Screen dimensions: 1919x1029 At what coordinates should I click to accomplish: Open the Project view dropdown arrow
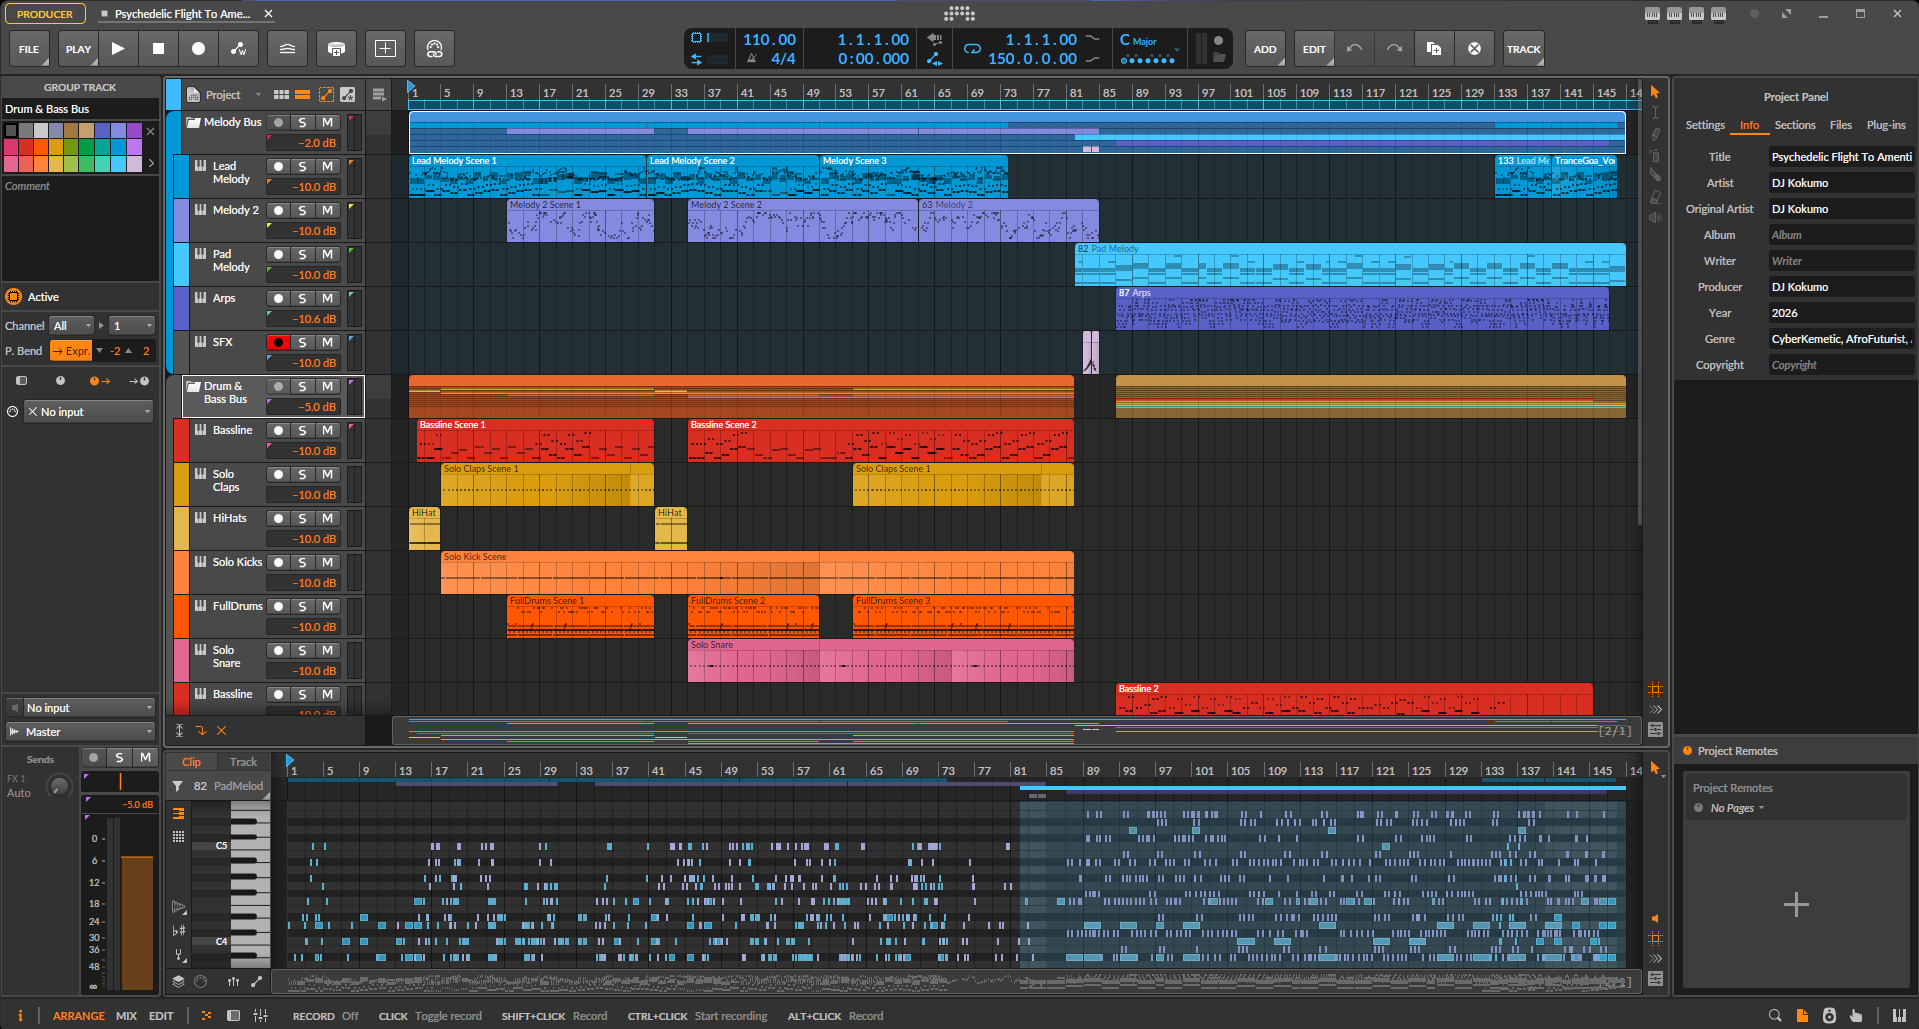(x=258, y=95)
